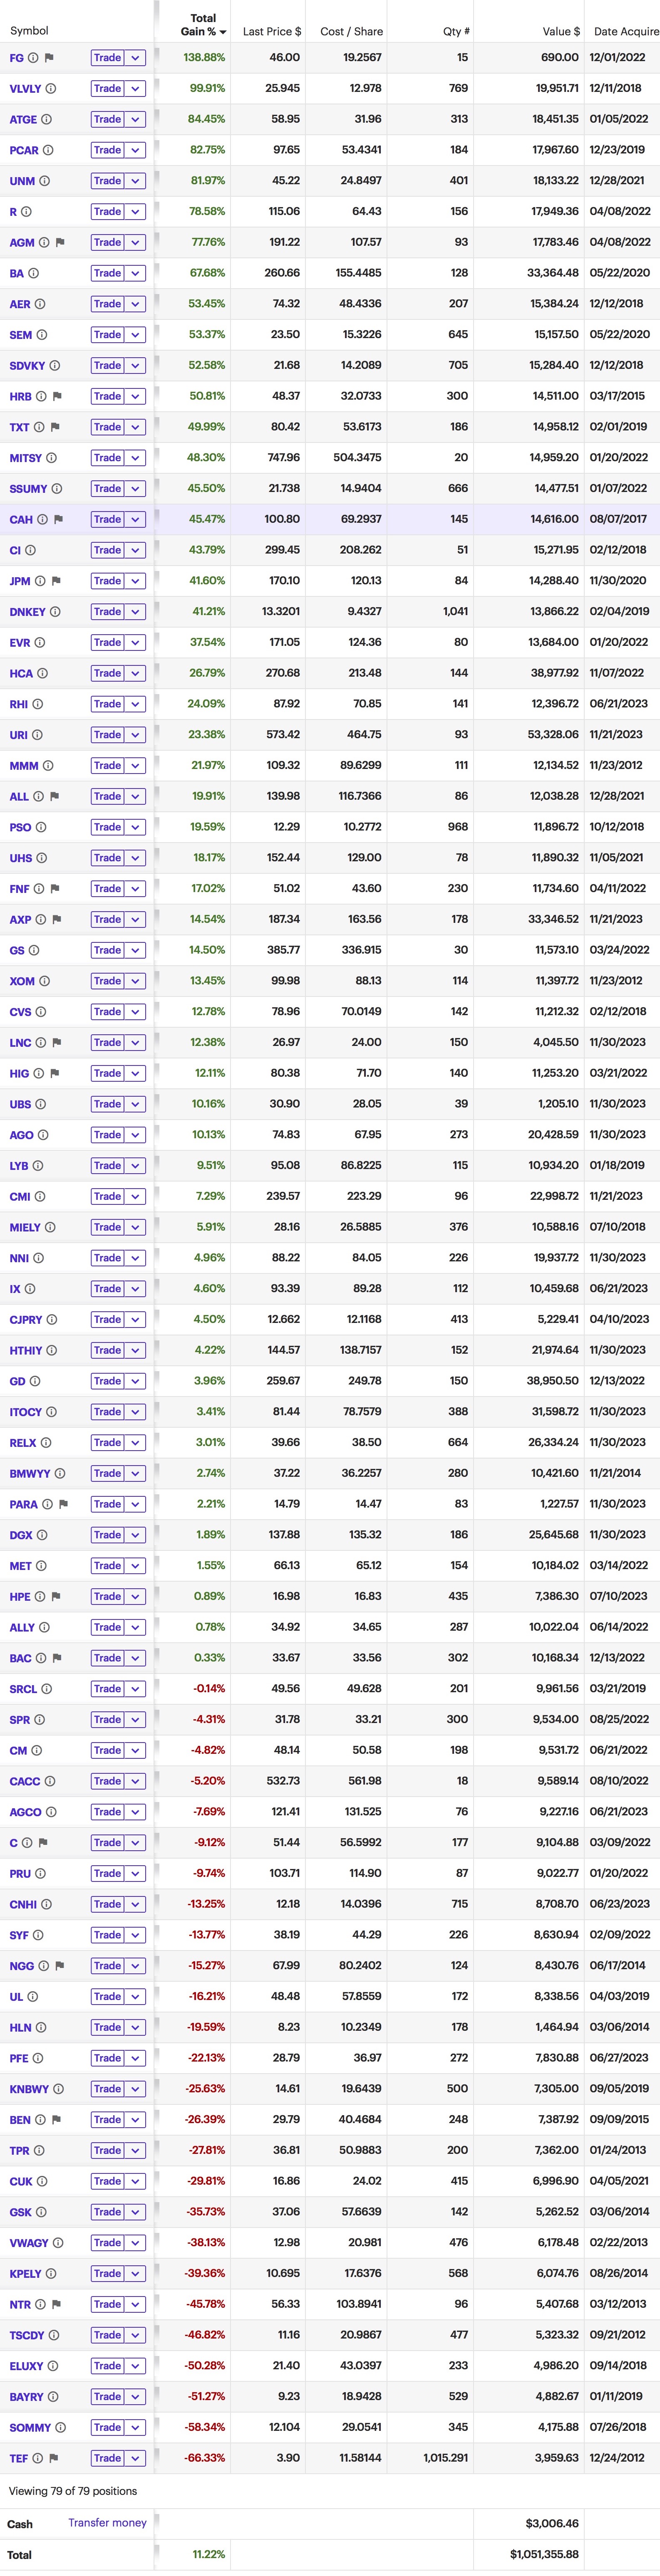Screen dimensions: 660x2576
Task: Open the info icon next to DNKEY
Action: (x=55, y=612)
